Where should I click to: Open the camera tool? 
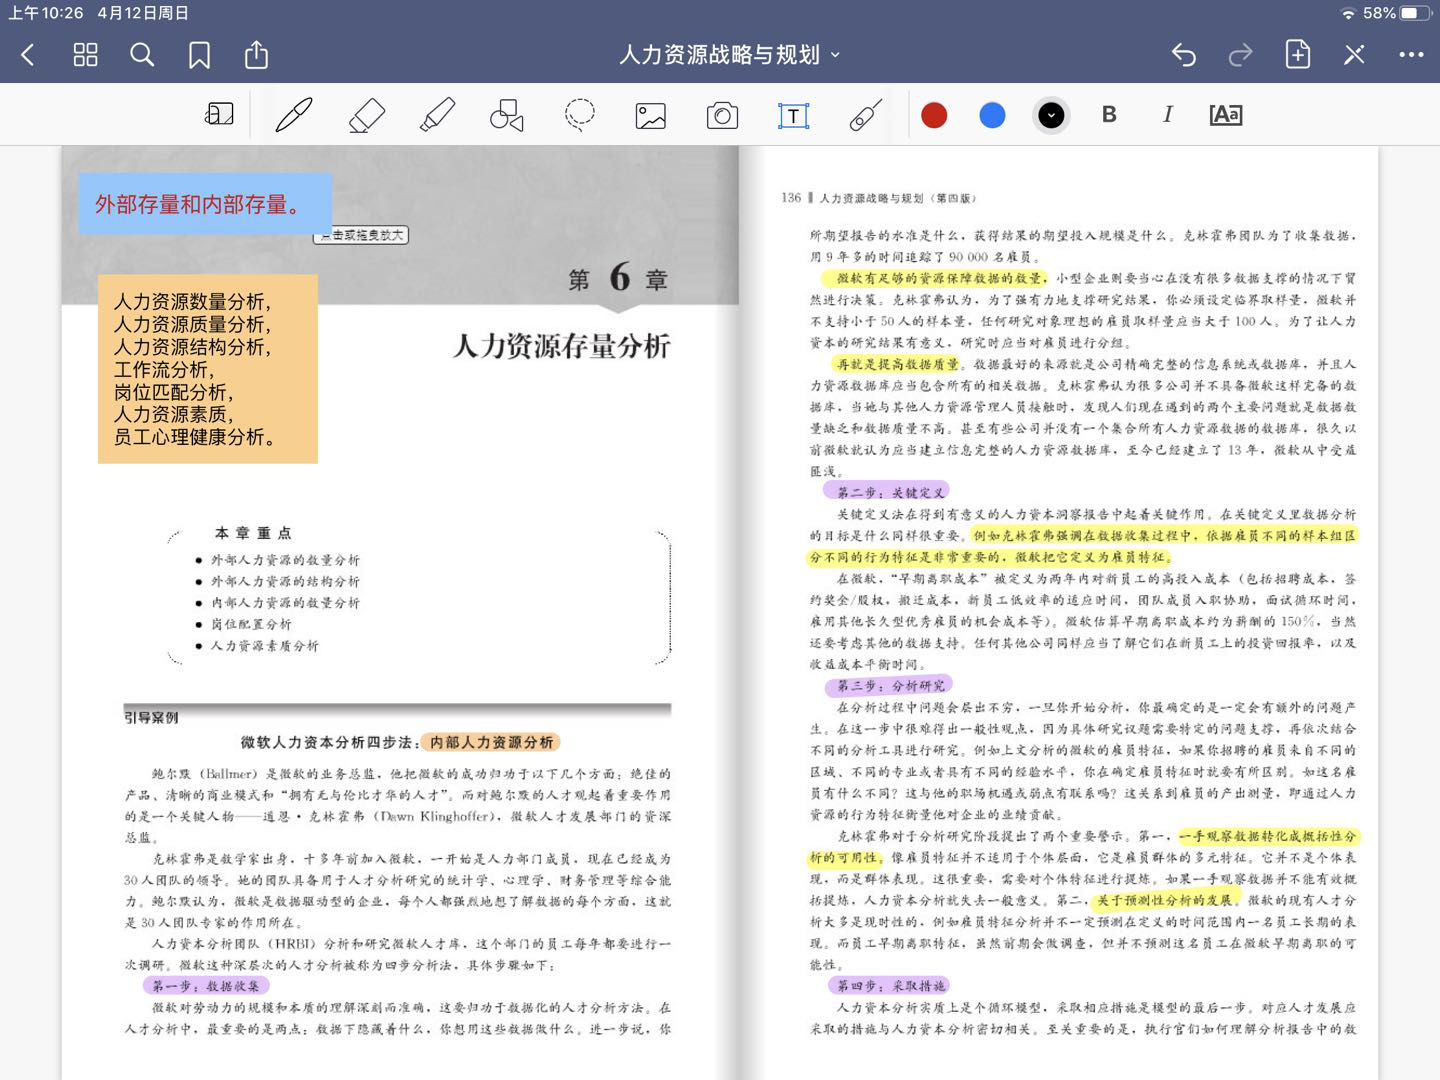[x=722, y=116]
